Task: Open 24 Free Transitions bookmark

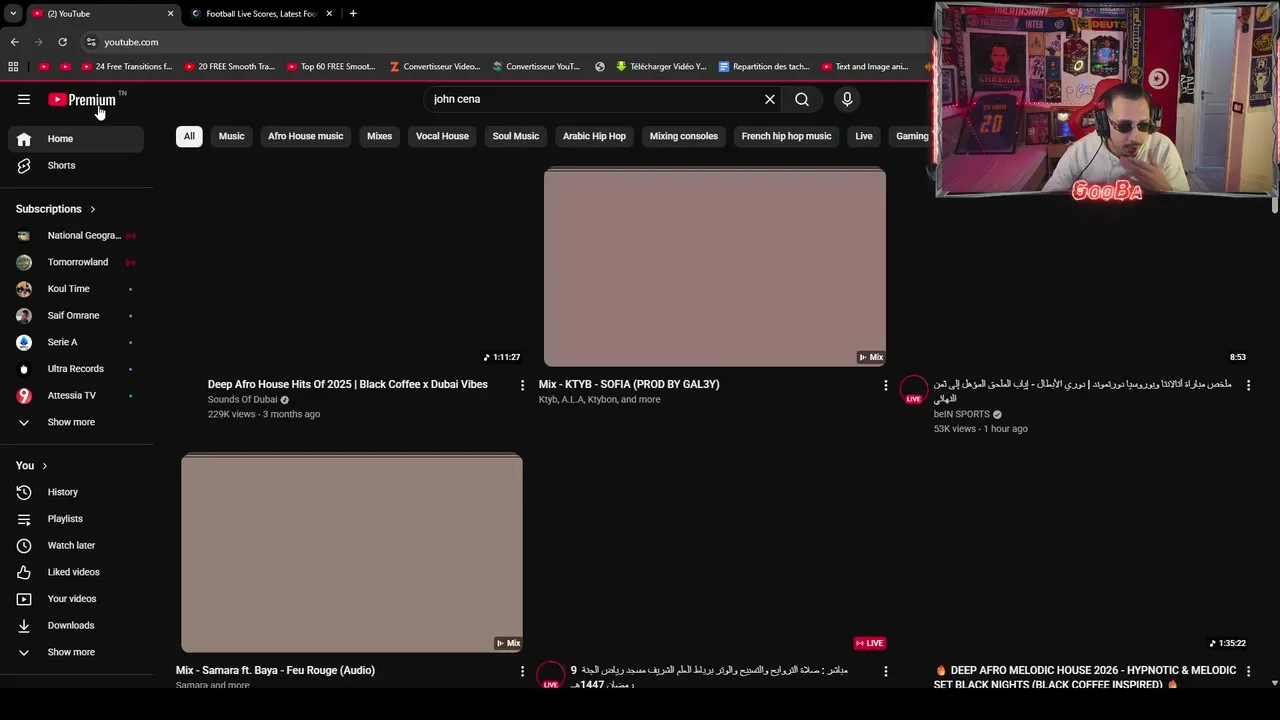Action: pos(126,67)
